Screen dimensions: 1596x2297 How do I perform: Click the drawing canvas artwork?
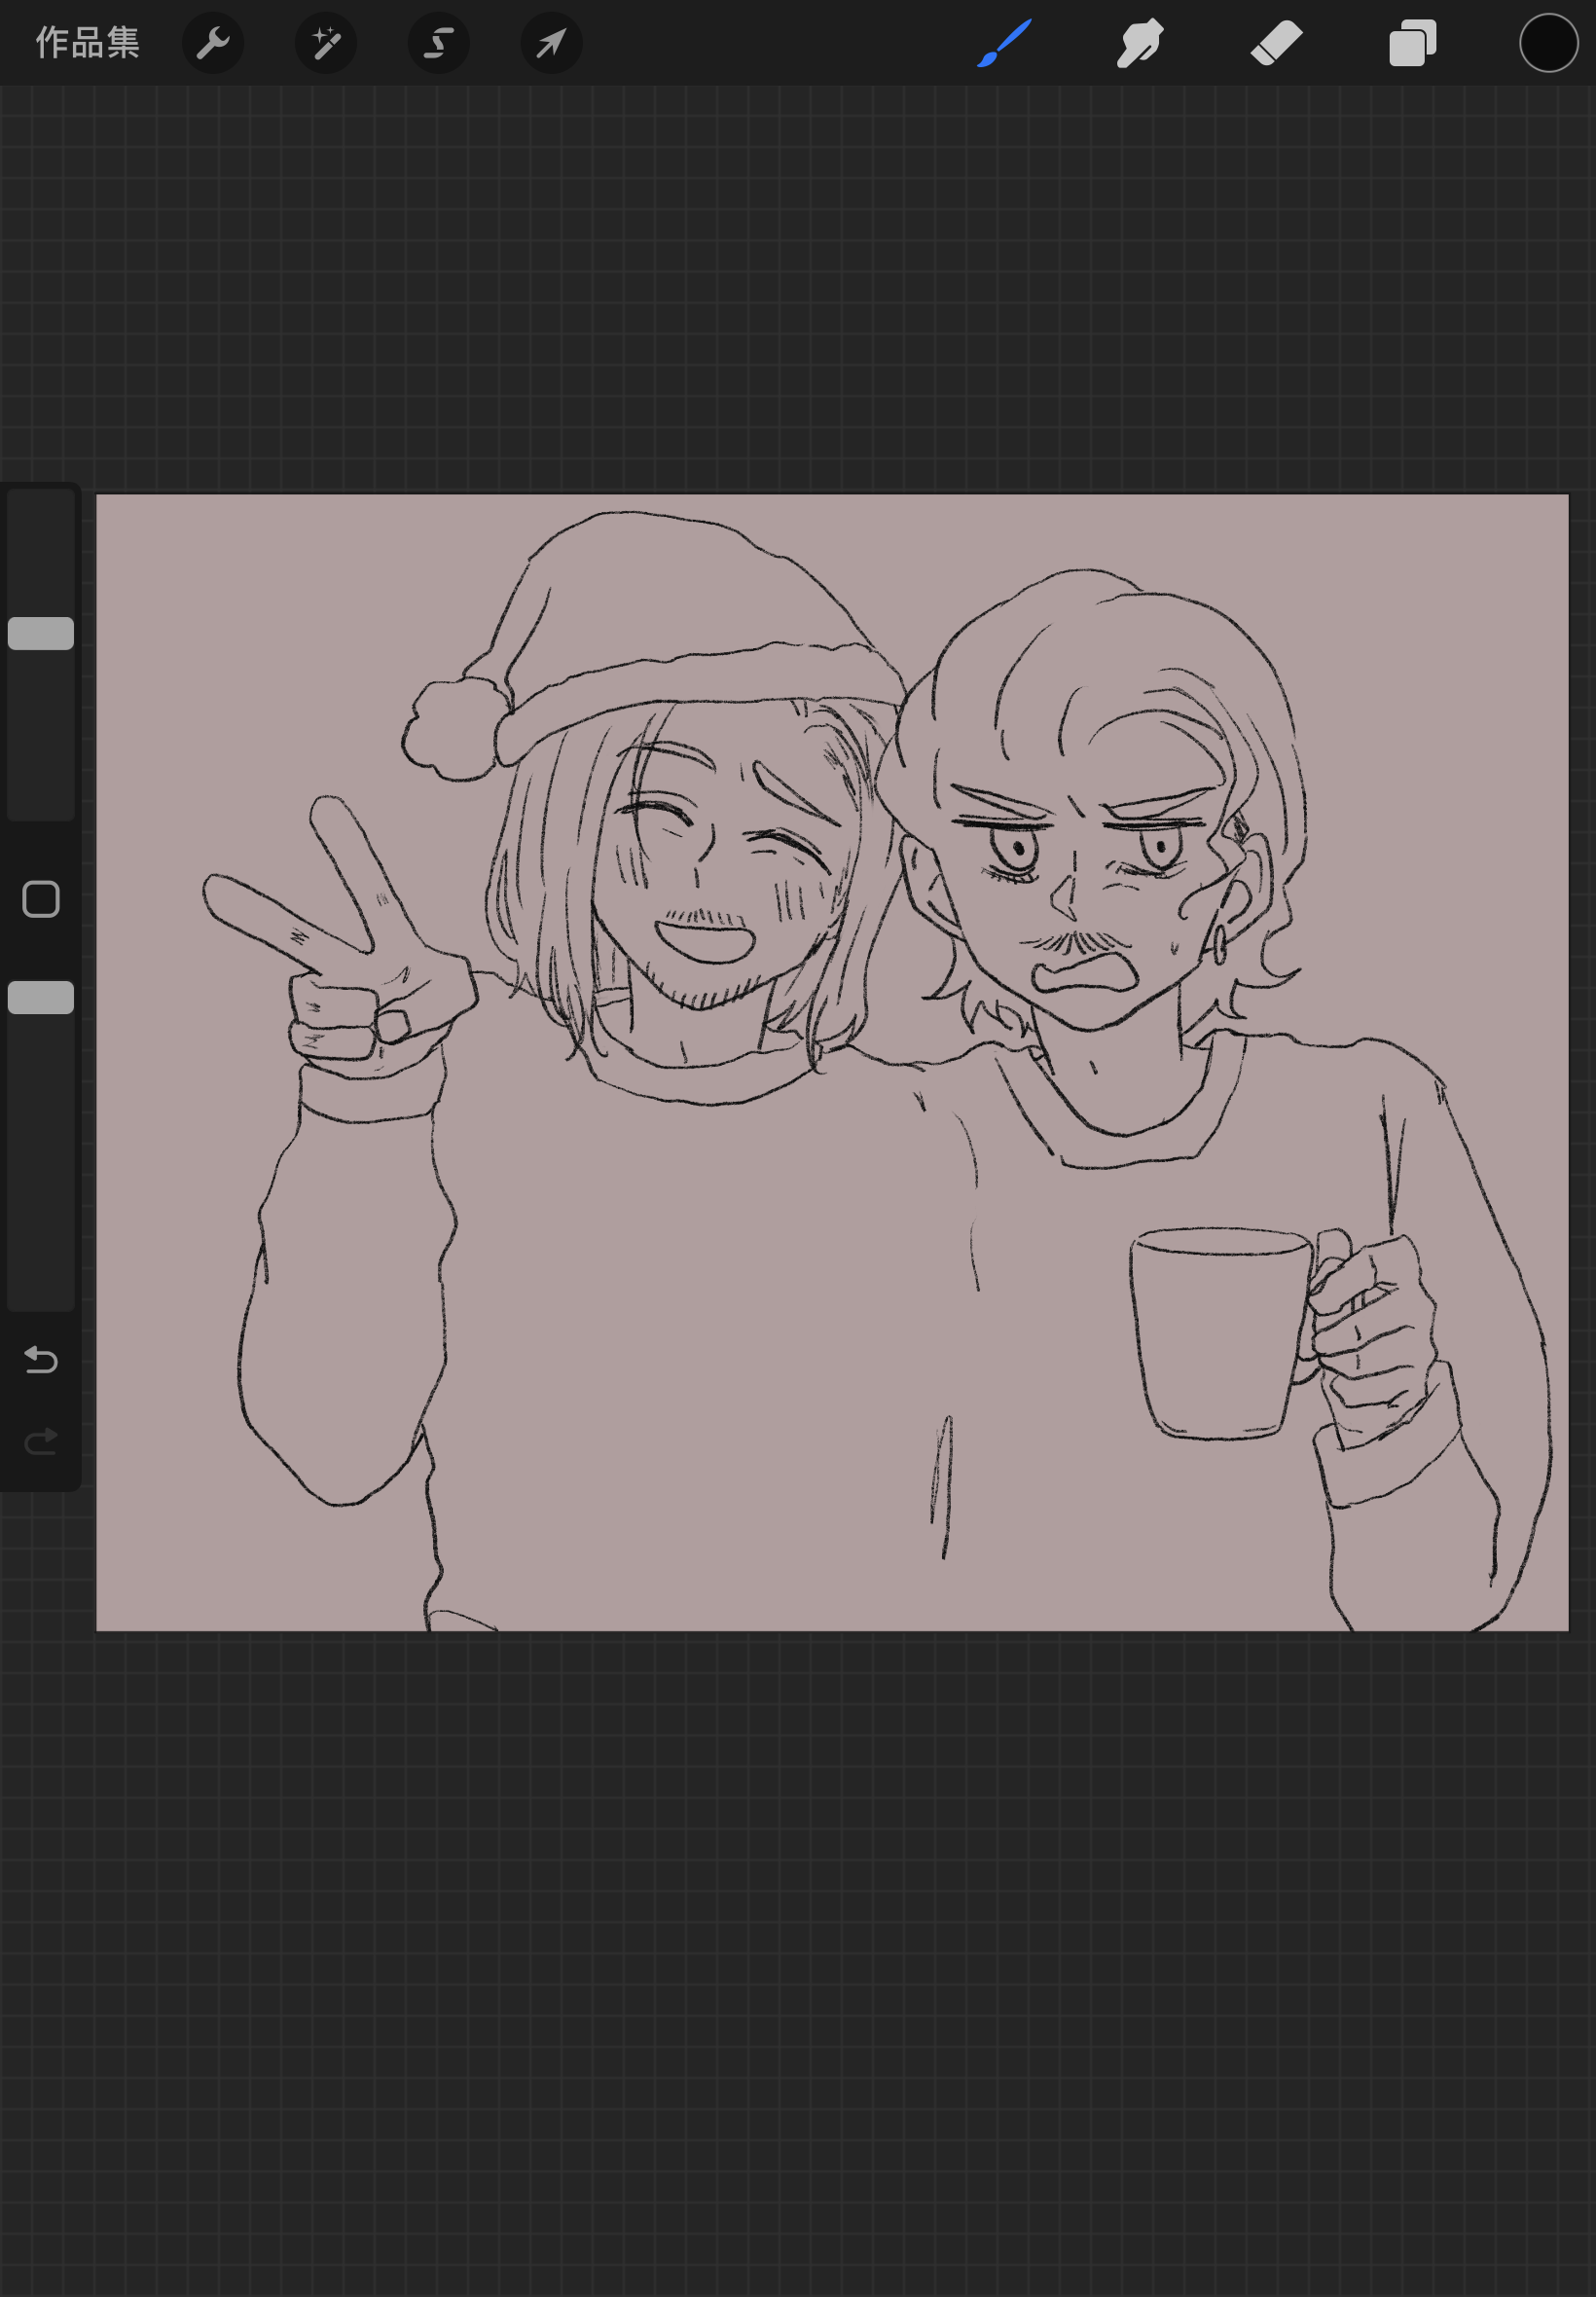[x=832, y=1062]
